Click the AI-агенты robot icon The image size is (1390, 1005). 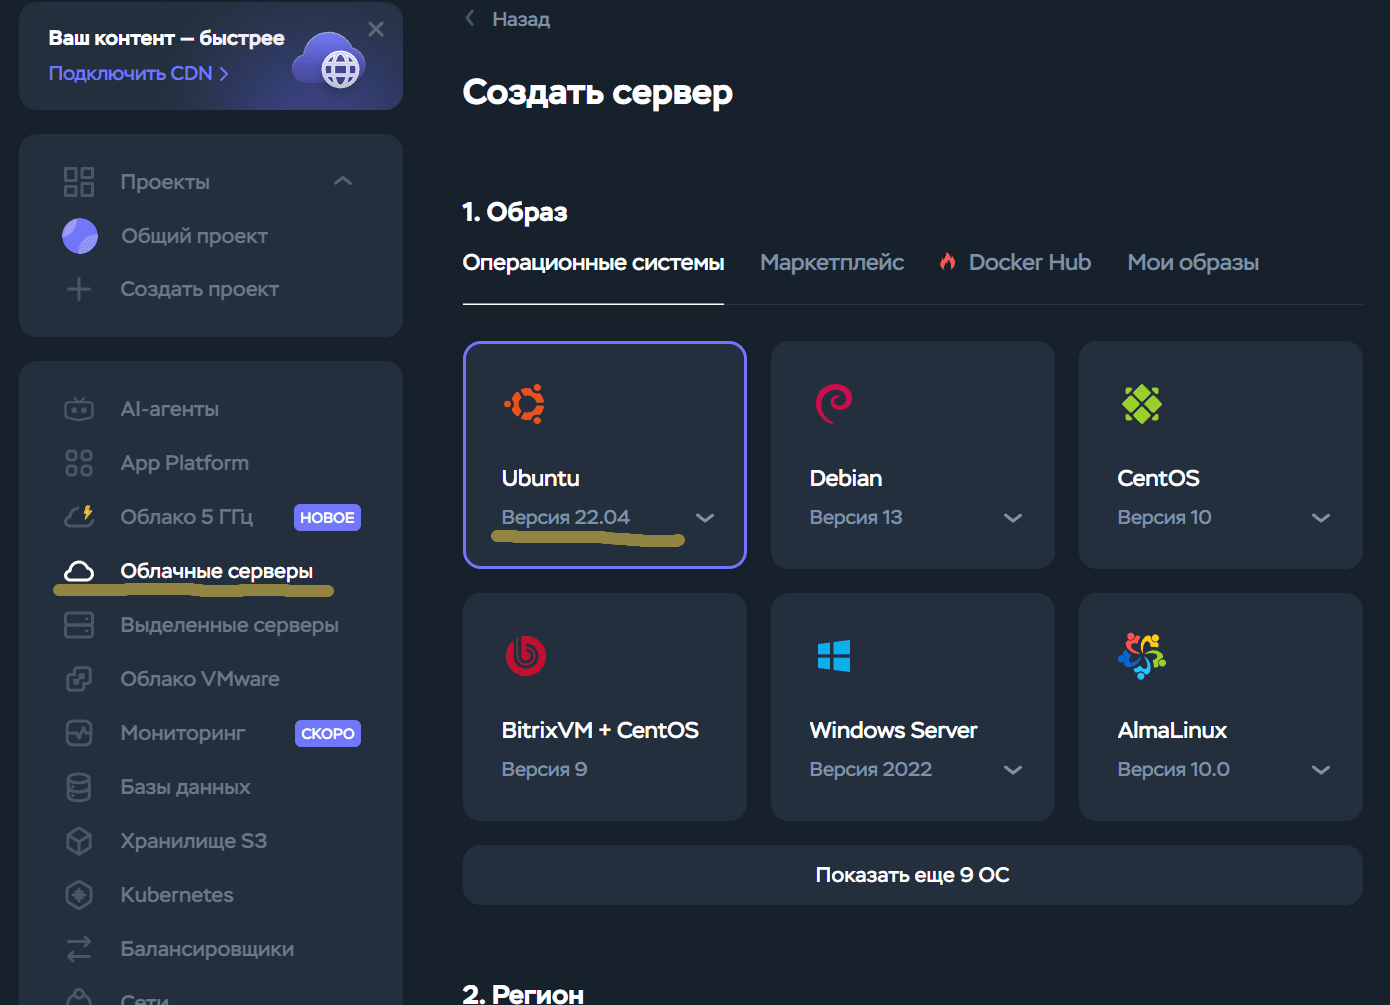[x=79, y=409]
